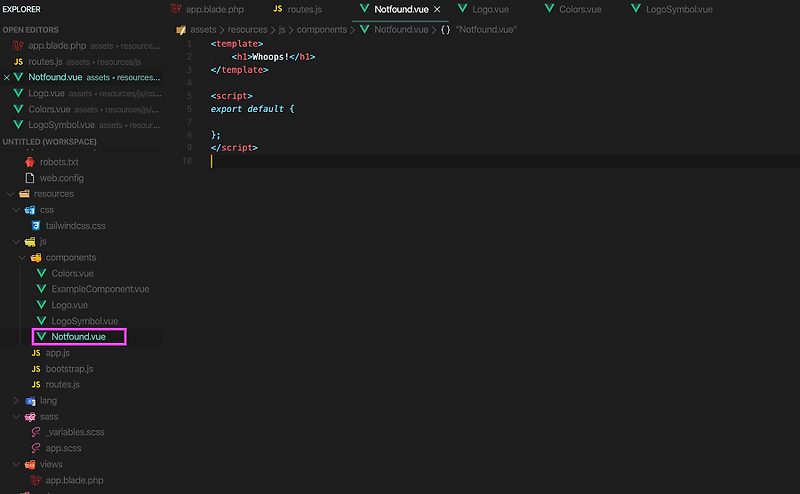
Task: Close the Notfound.vue tab
Action: [437, 9]
